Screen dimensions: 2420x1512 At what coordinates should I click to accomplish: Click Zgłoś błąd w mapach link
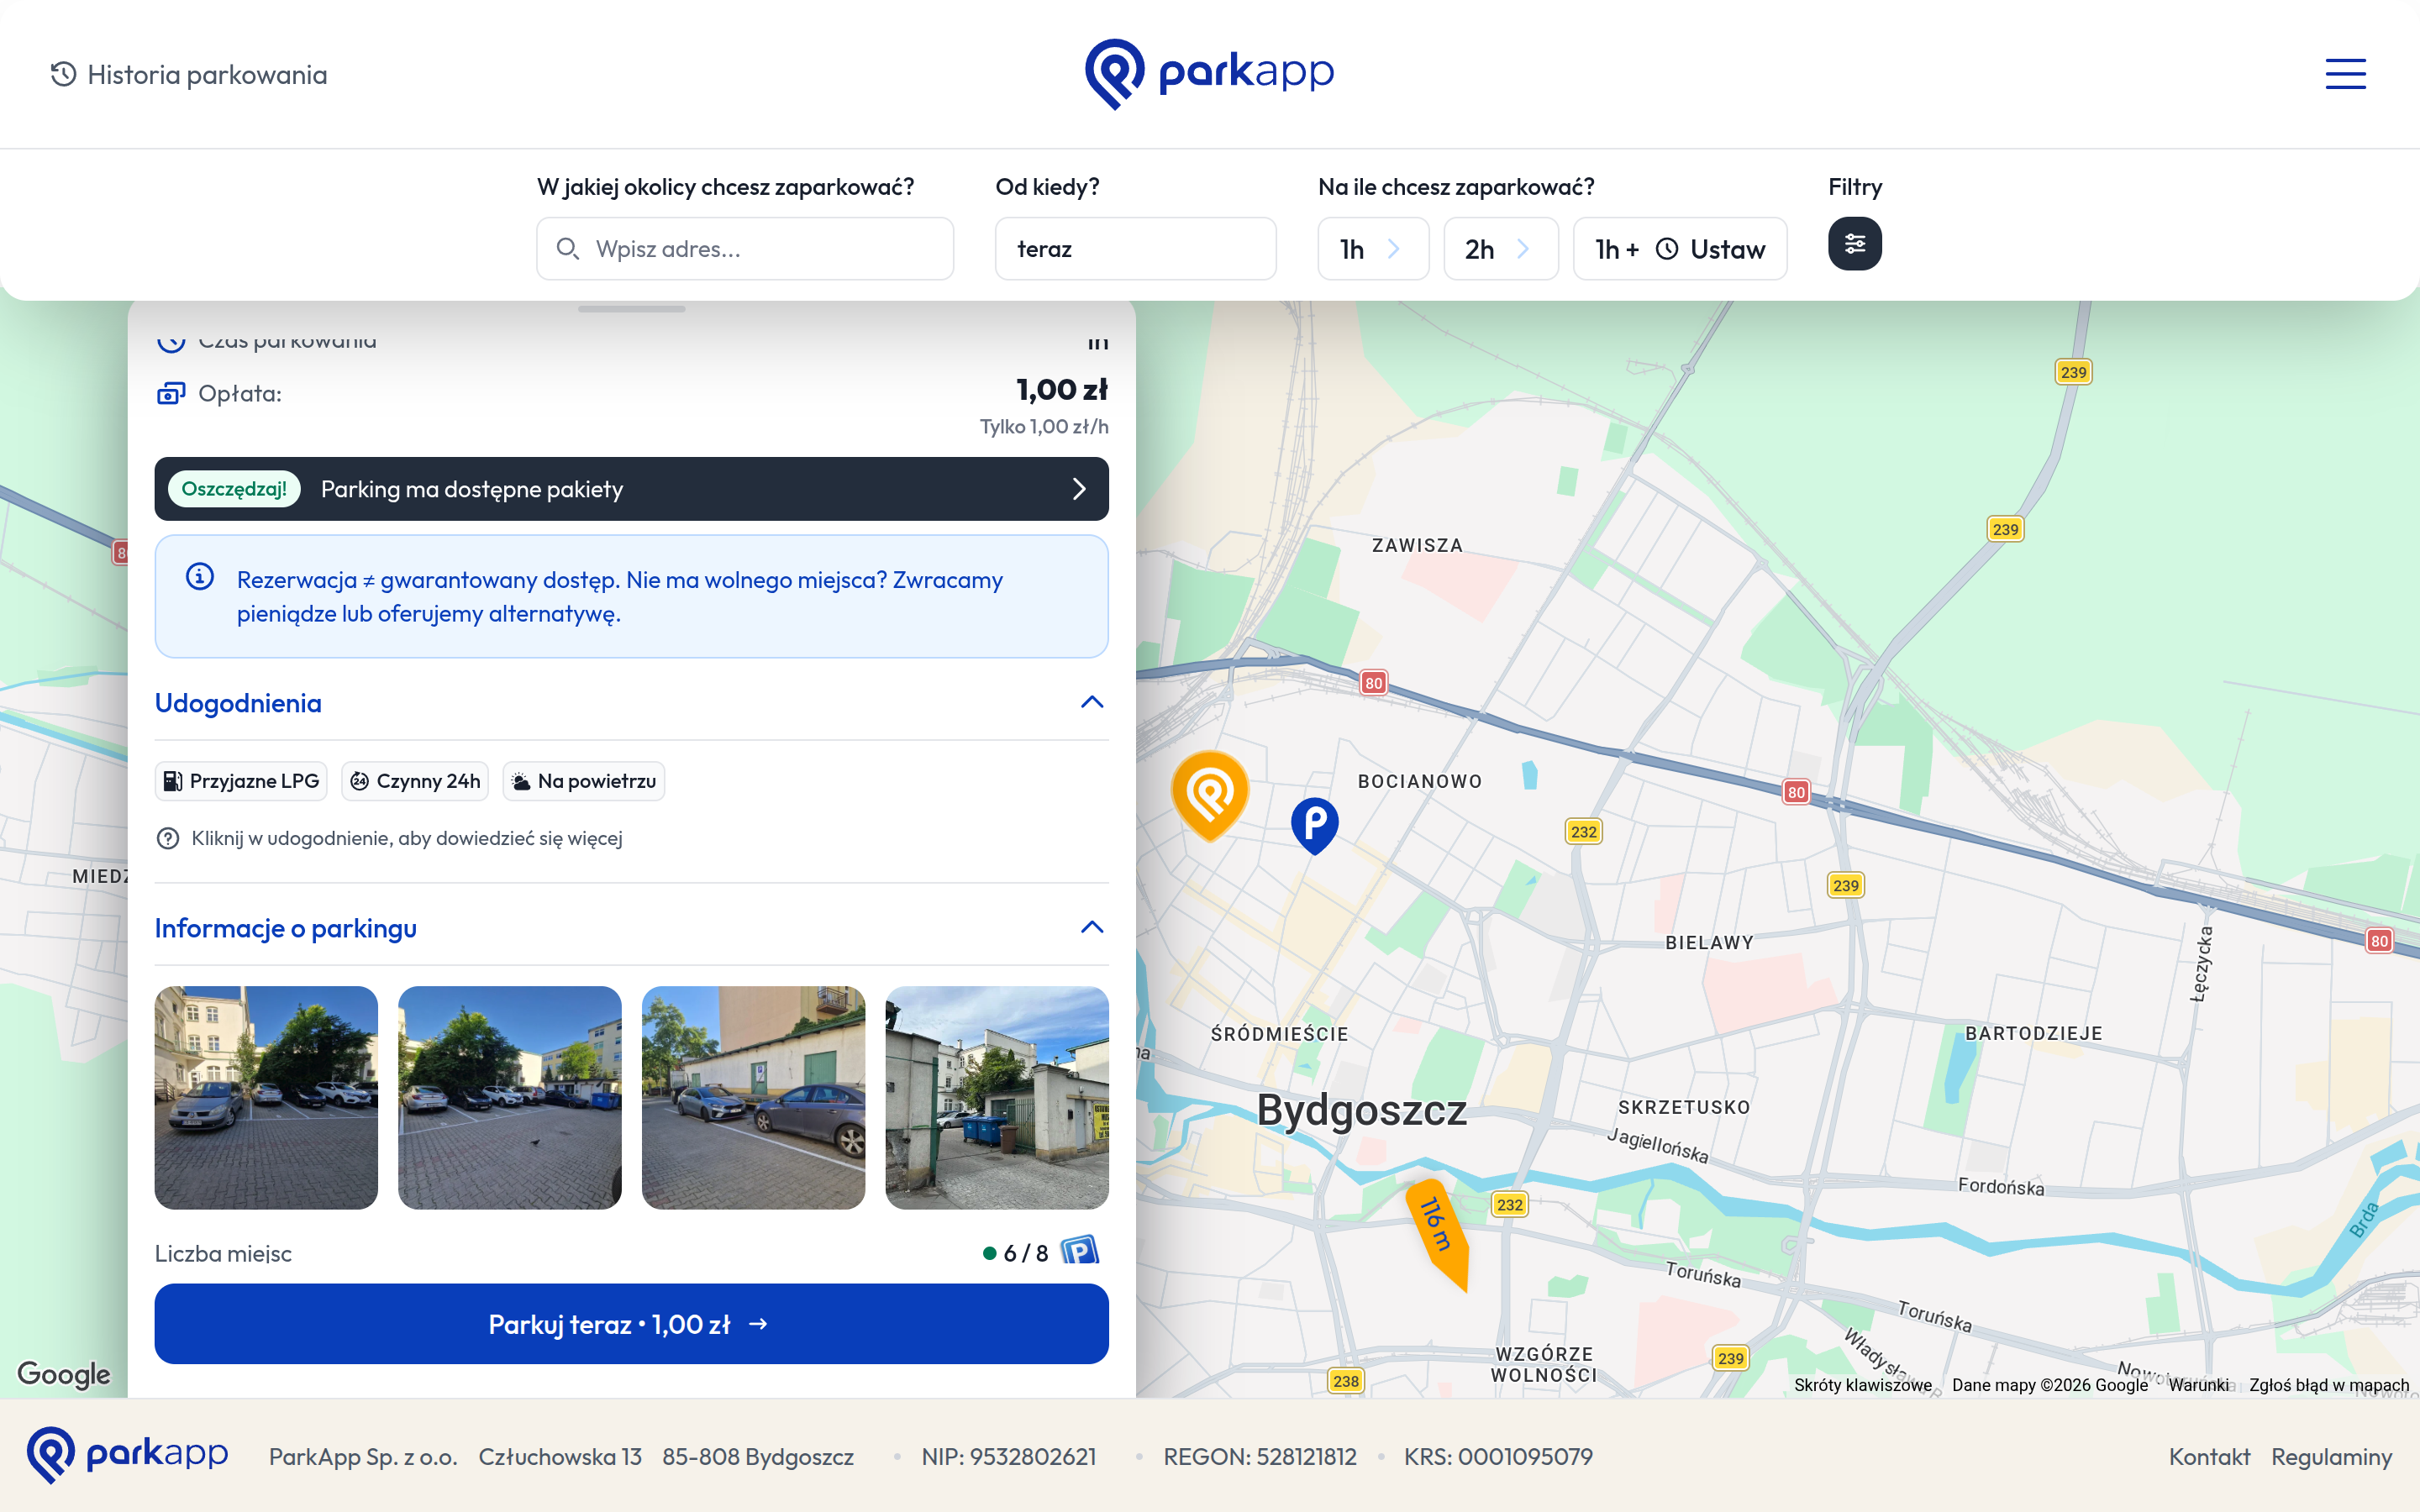tap(2329, 1385)
